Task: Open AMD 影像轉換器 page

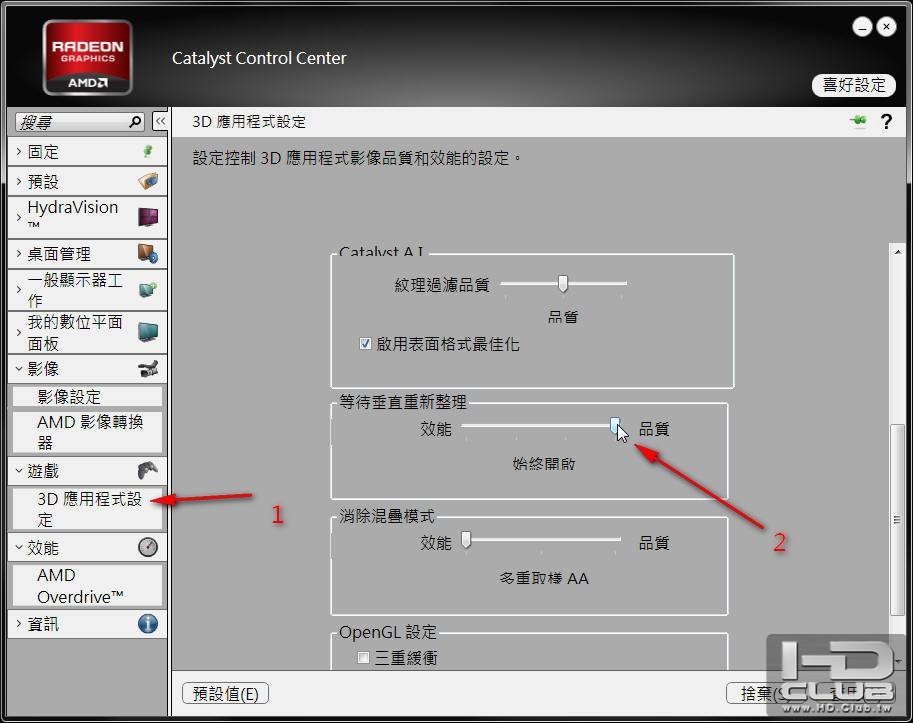Action: (x=87, y=432)
